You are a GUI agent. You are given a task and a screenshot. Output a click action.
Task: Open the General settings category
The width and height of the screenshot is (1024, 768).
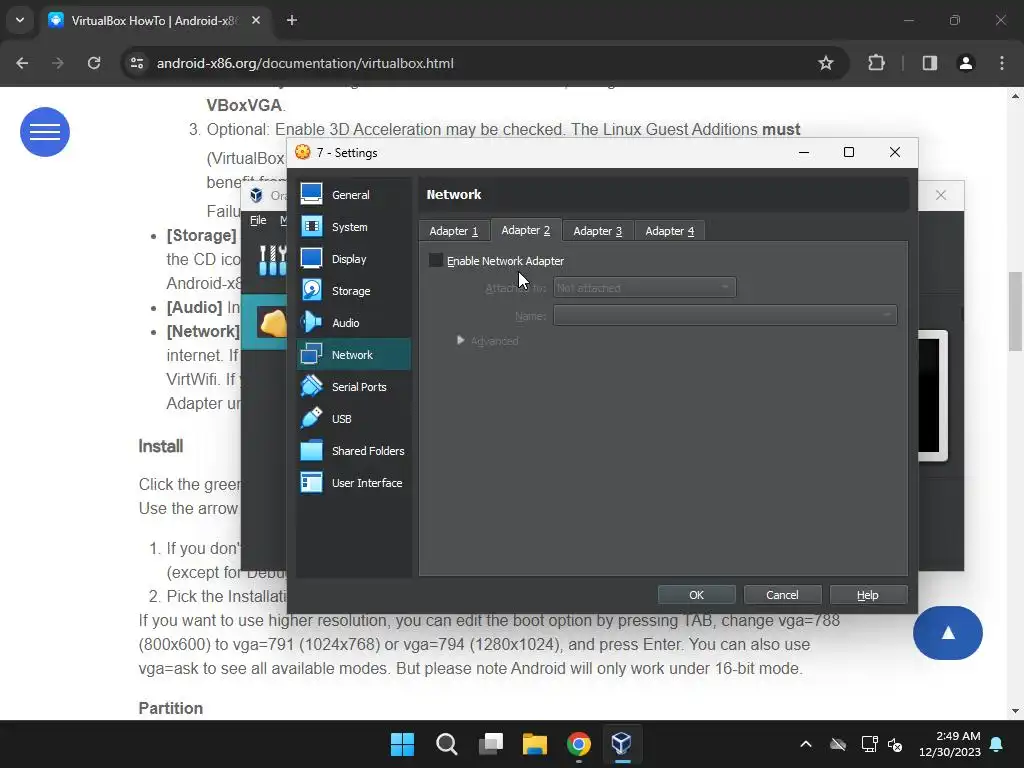pyautogui.click(x=353, y=195)
